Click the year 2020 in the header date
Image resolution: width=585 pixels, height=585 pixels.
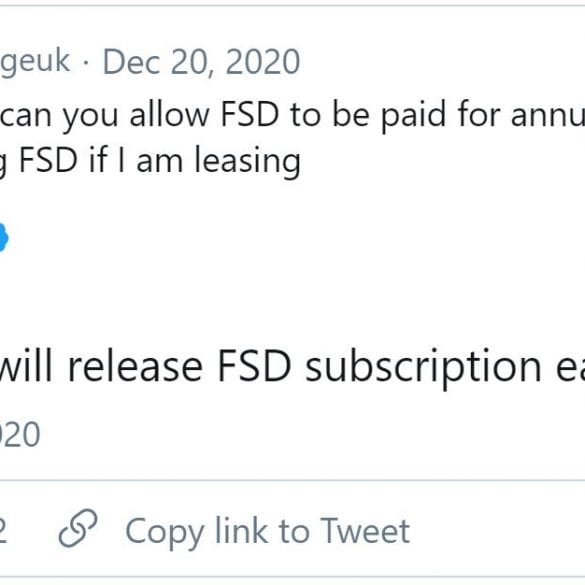tap(263, 62)
